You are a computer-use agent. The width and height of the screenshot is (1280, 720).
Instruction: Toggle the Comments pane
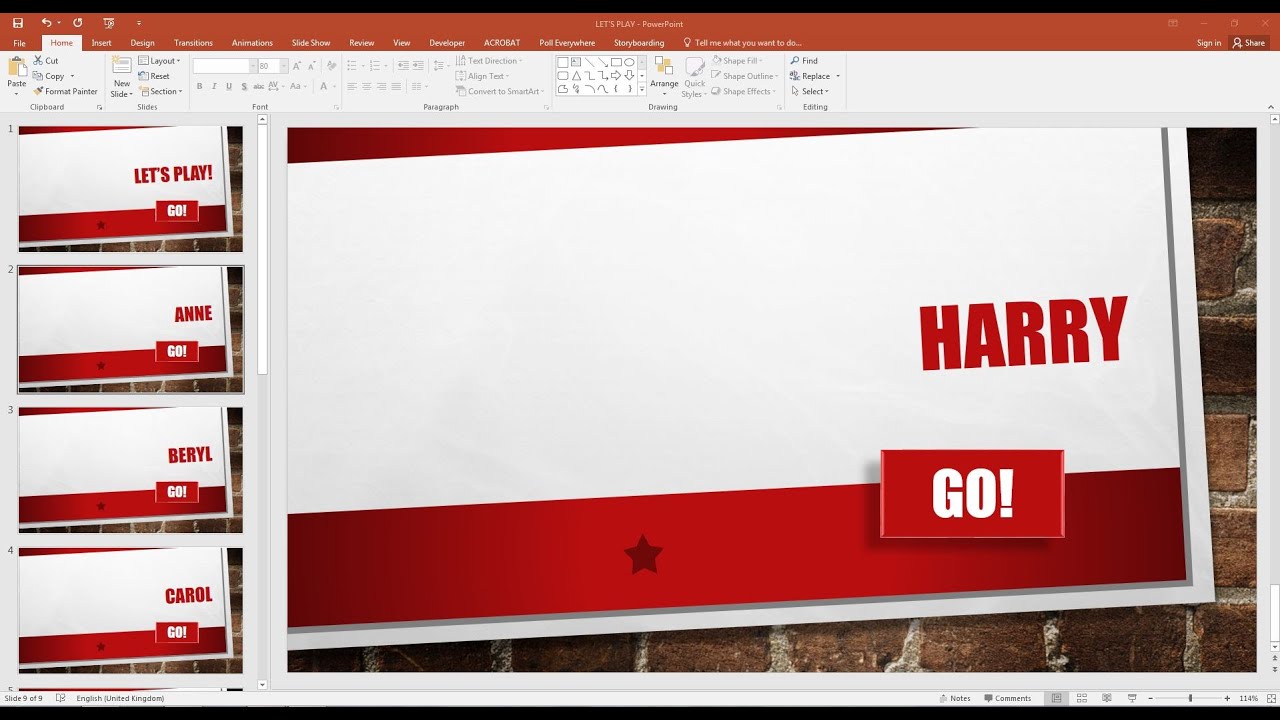point(1007,698)
